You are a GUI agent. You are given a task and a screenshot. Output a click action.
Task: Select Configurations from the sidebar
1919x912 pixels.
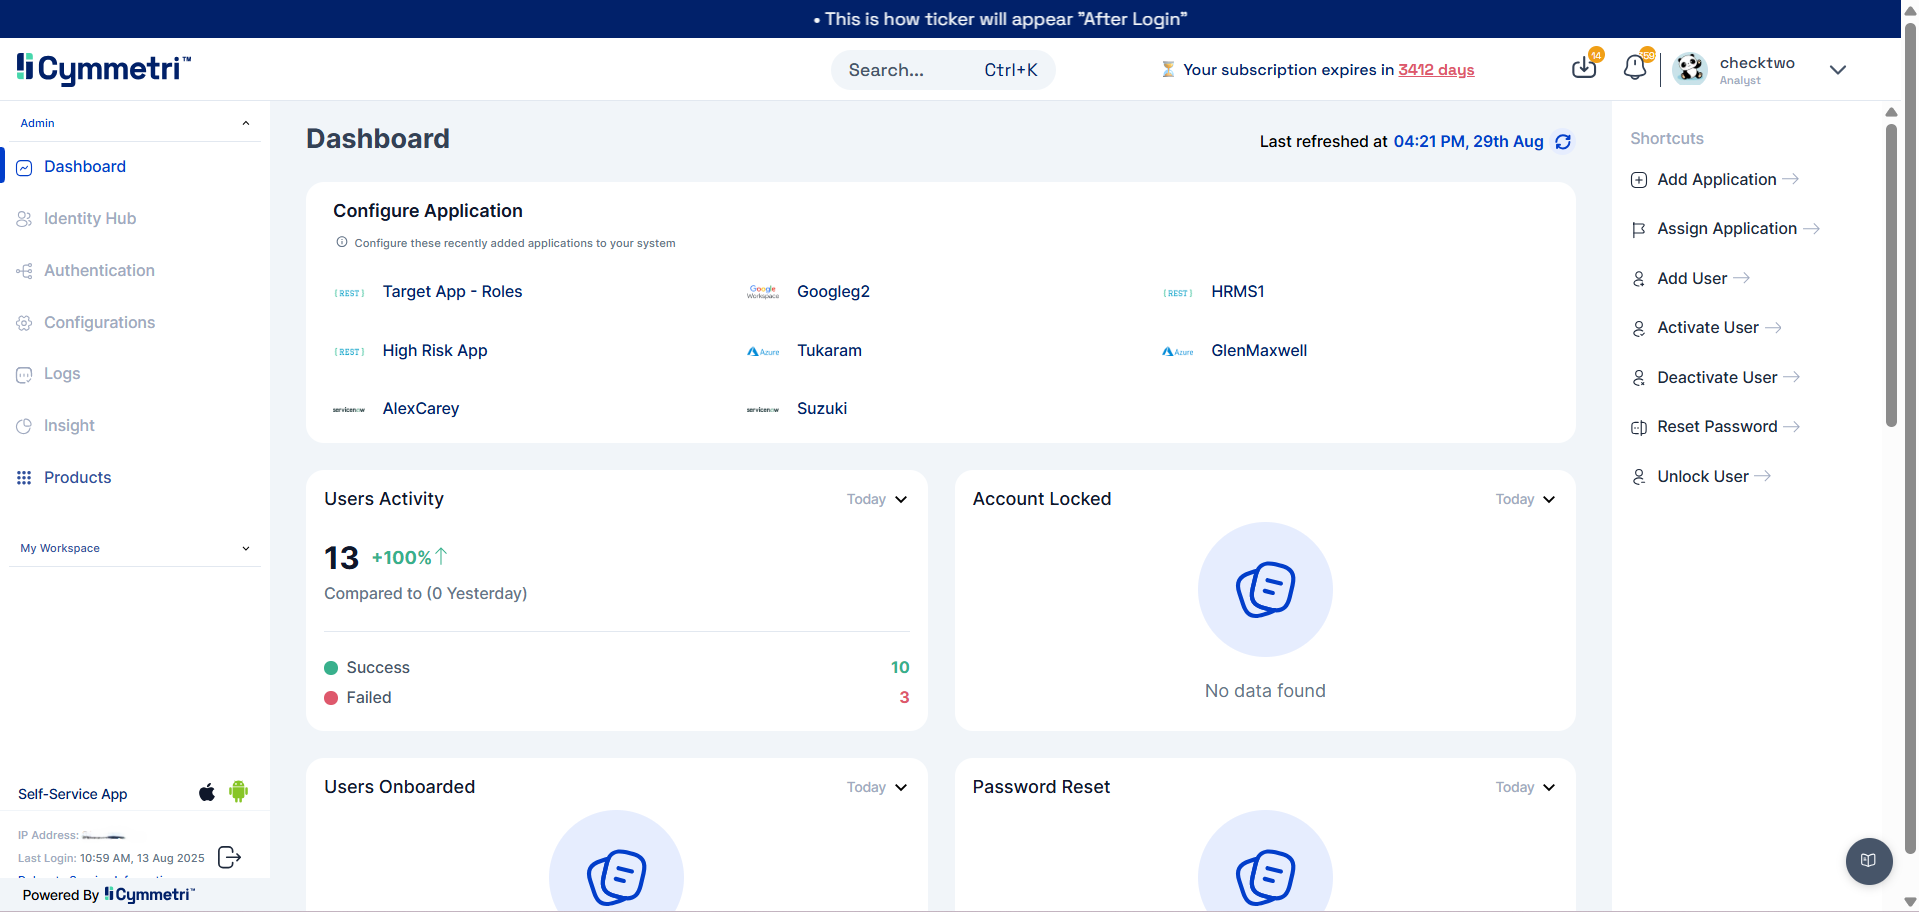[x=99, y=322]
